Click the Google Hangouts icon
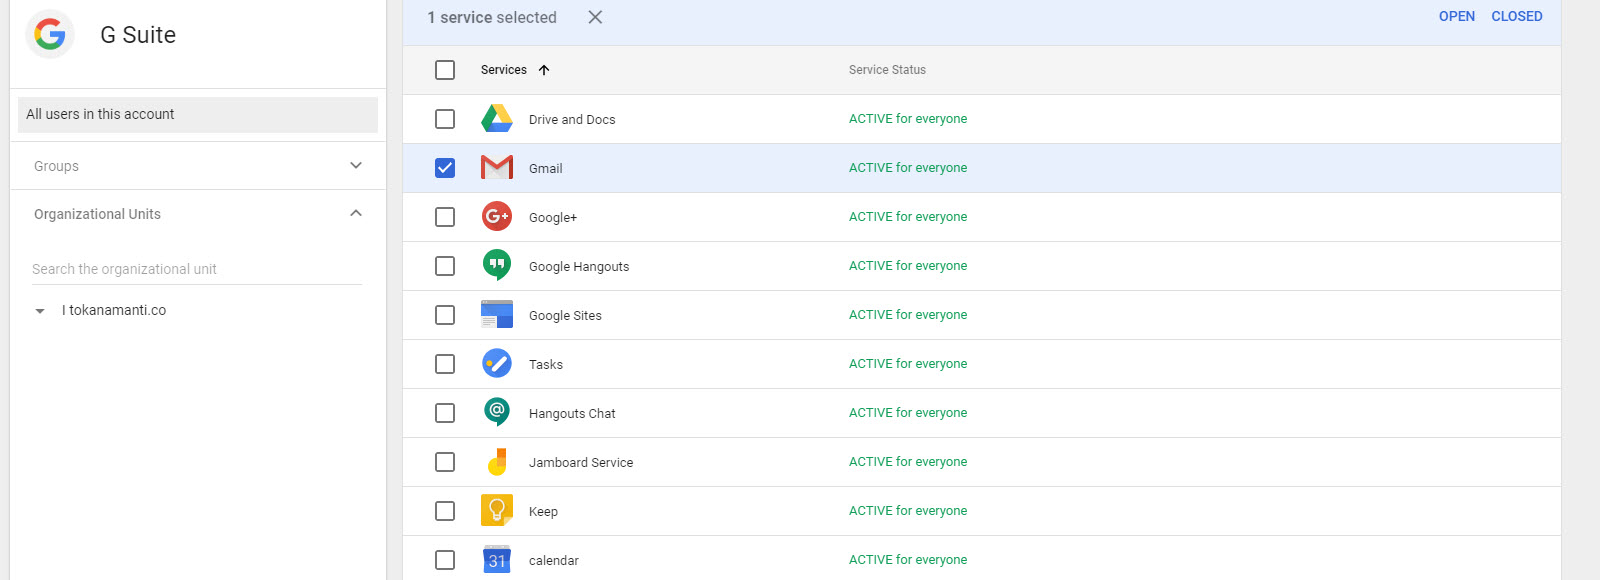 tap(497, 265)
